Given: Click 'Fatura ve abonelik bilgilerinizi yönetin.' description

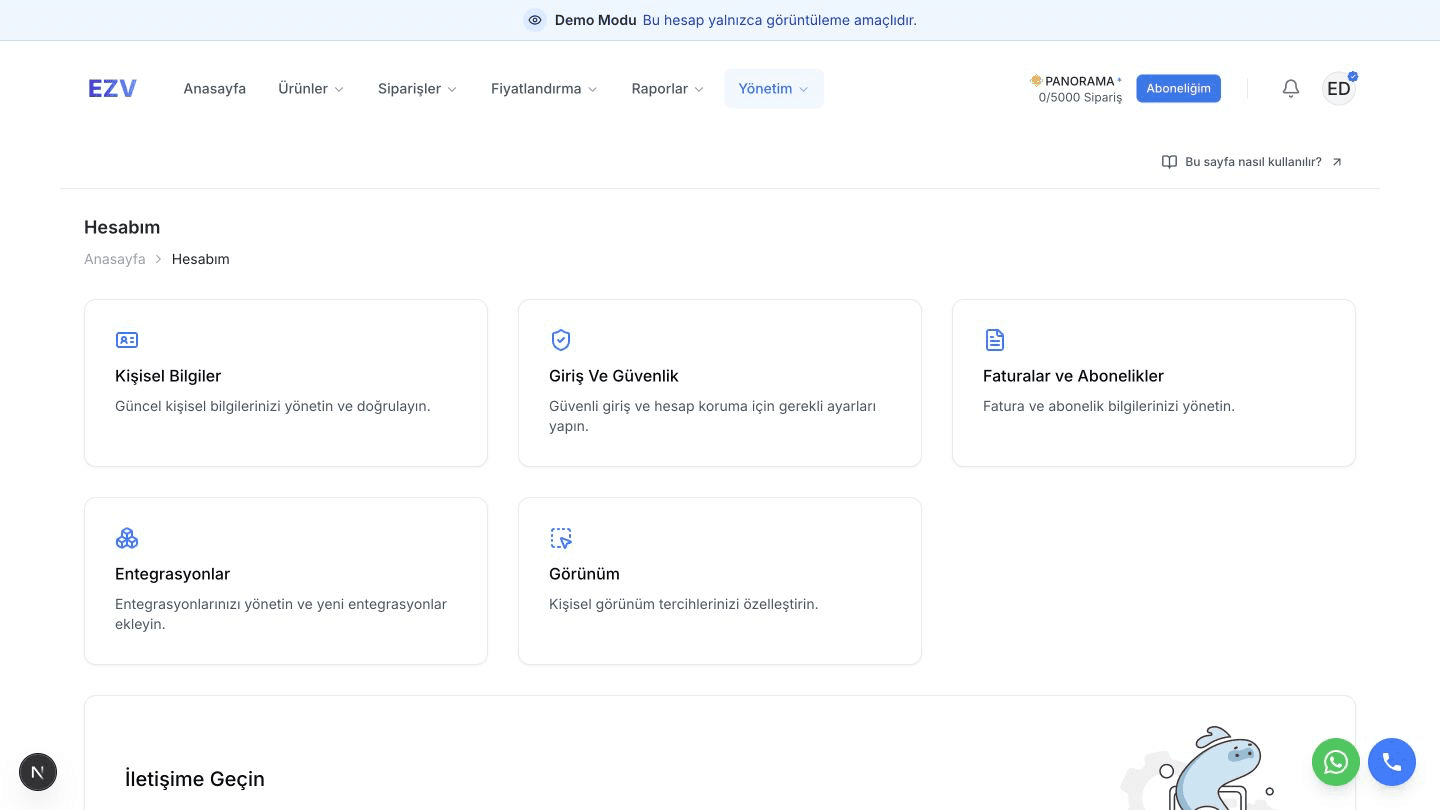Looking at the screenshot, I should [x=1109, y=406].
